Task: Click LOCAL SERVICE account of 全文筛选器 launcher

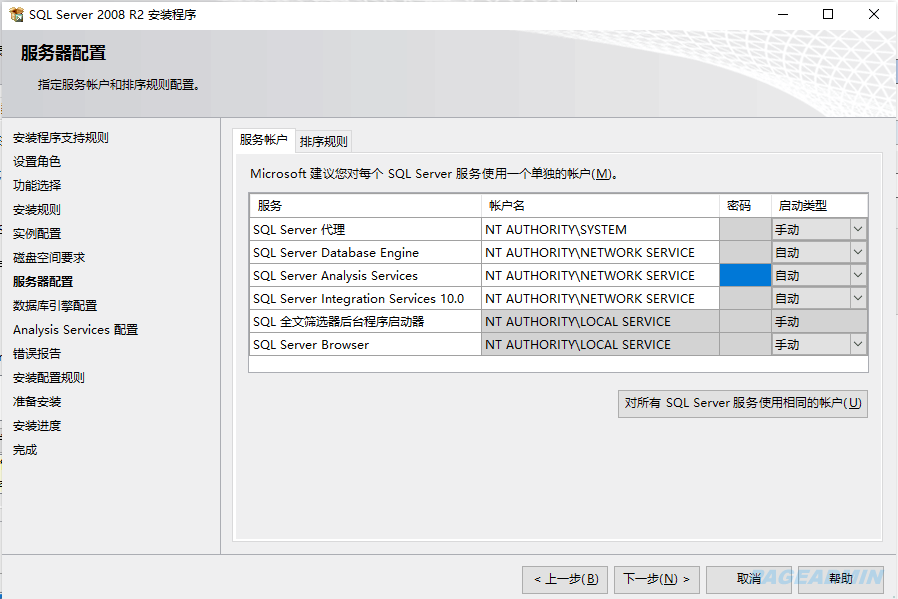Action: pos(600,322)
